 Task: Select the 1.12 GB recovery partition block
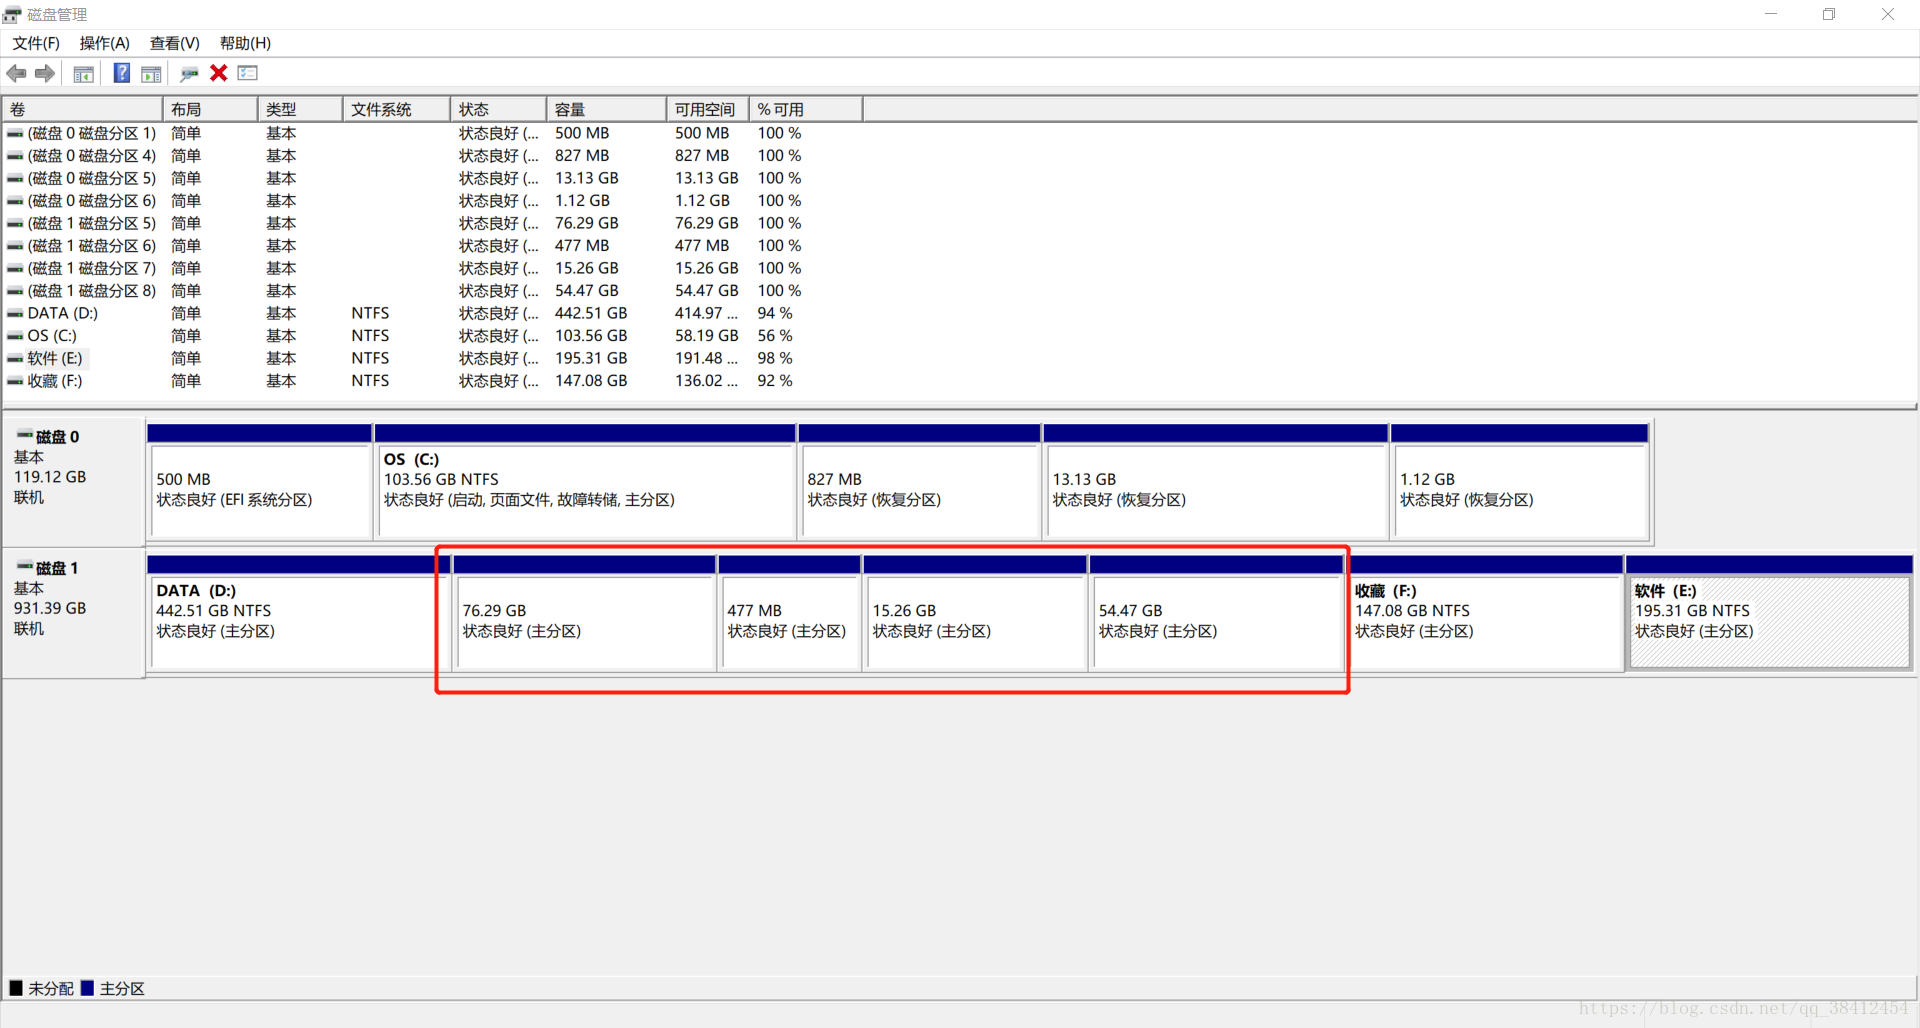tap(1519, 482)
